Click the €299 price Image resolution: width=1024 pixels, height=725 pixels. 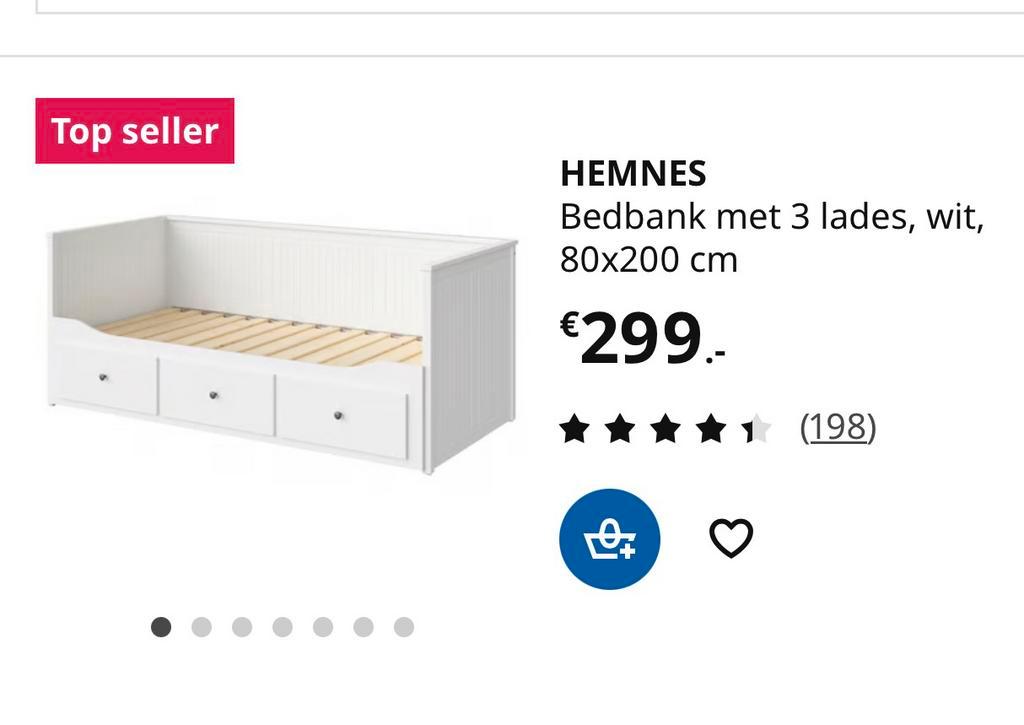pyautogui.click(x=641, y=339)
